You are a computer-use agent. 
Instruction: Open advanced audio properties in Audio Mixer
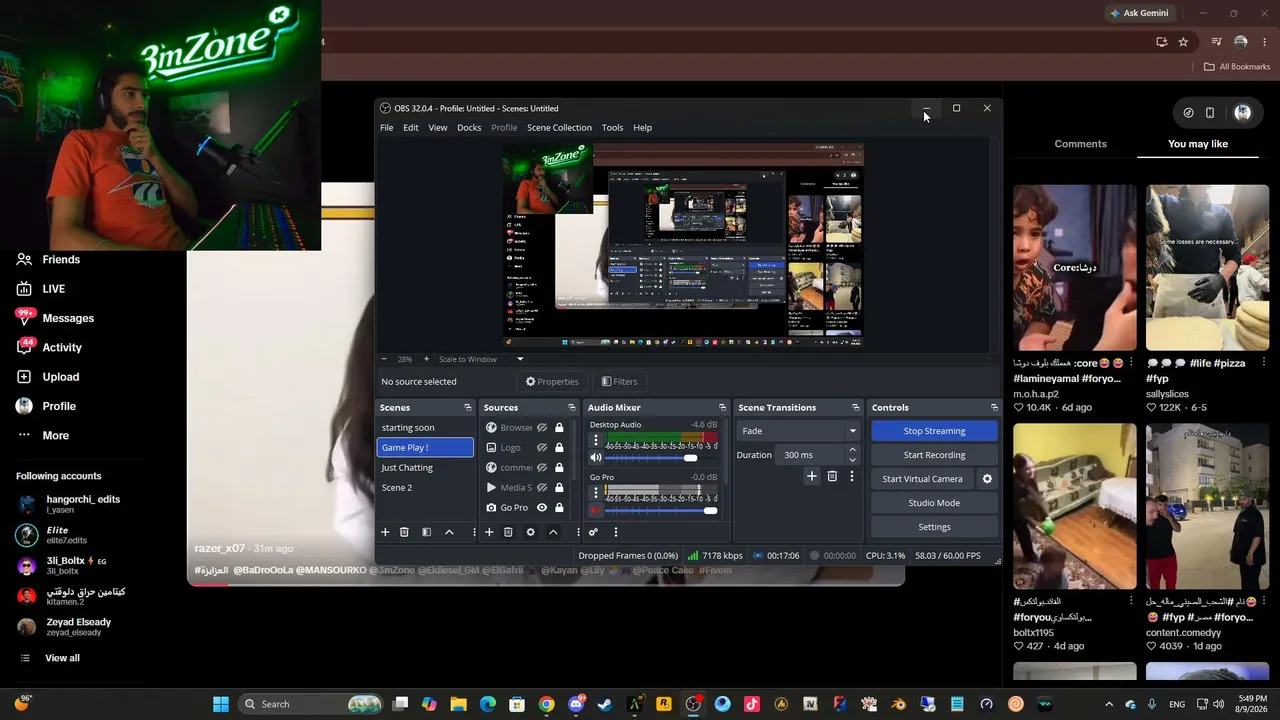pos(593,532)
